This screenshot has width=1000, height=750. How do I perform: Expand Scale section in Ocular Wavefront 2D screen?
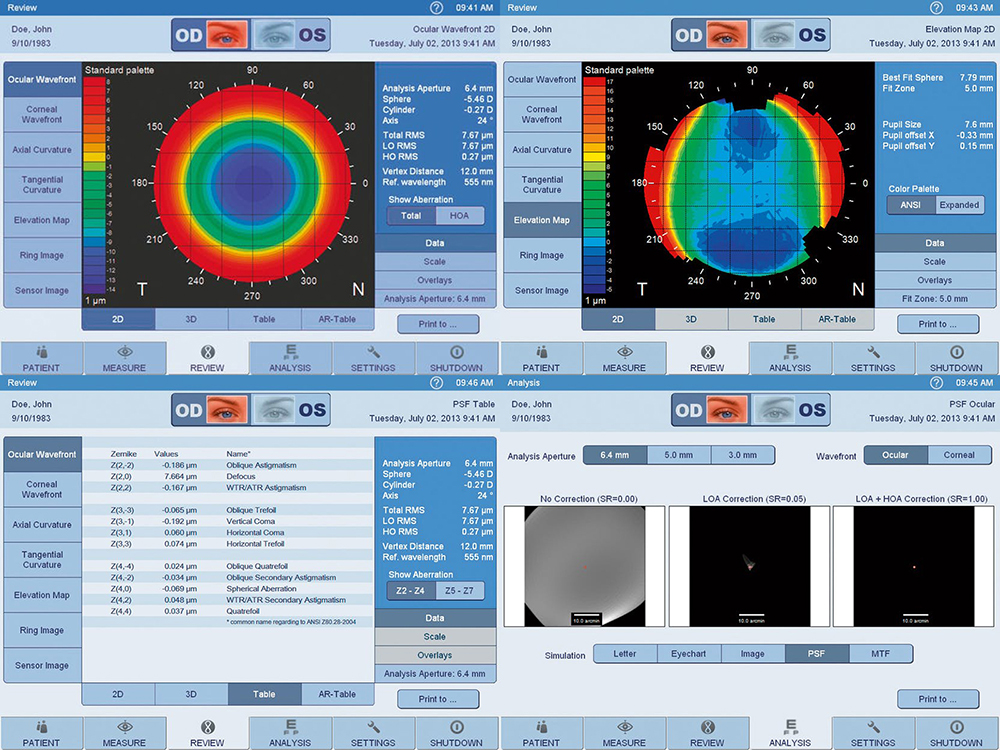(435, 261)
